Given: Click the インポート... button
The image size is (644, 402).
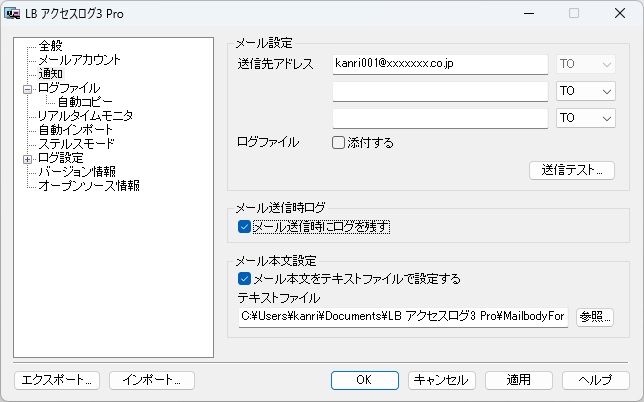Looking at the screenshot, I should click(152, 380).
